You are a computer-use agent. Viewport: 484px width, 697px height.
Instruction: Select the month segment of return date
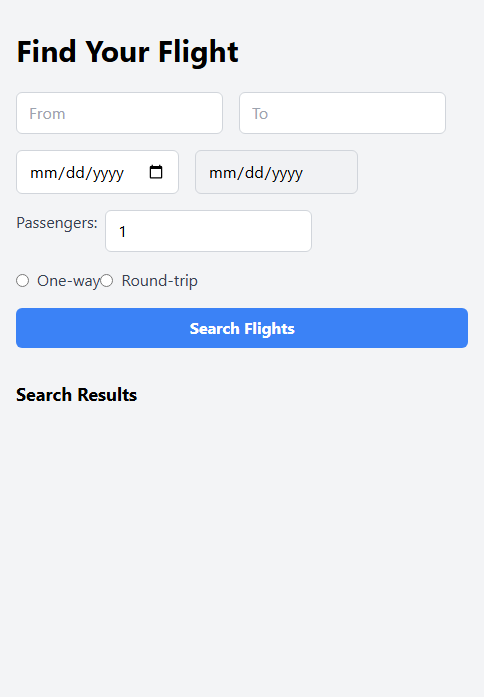(x=222, y=172)
